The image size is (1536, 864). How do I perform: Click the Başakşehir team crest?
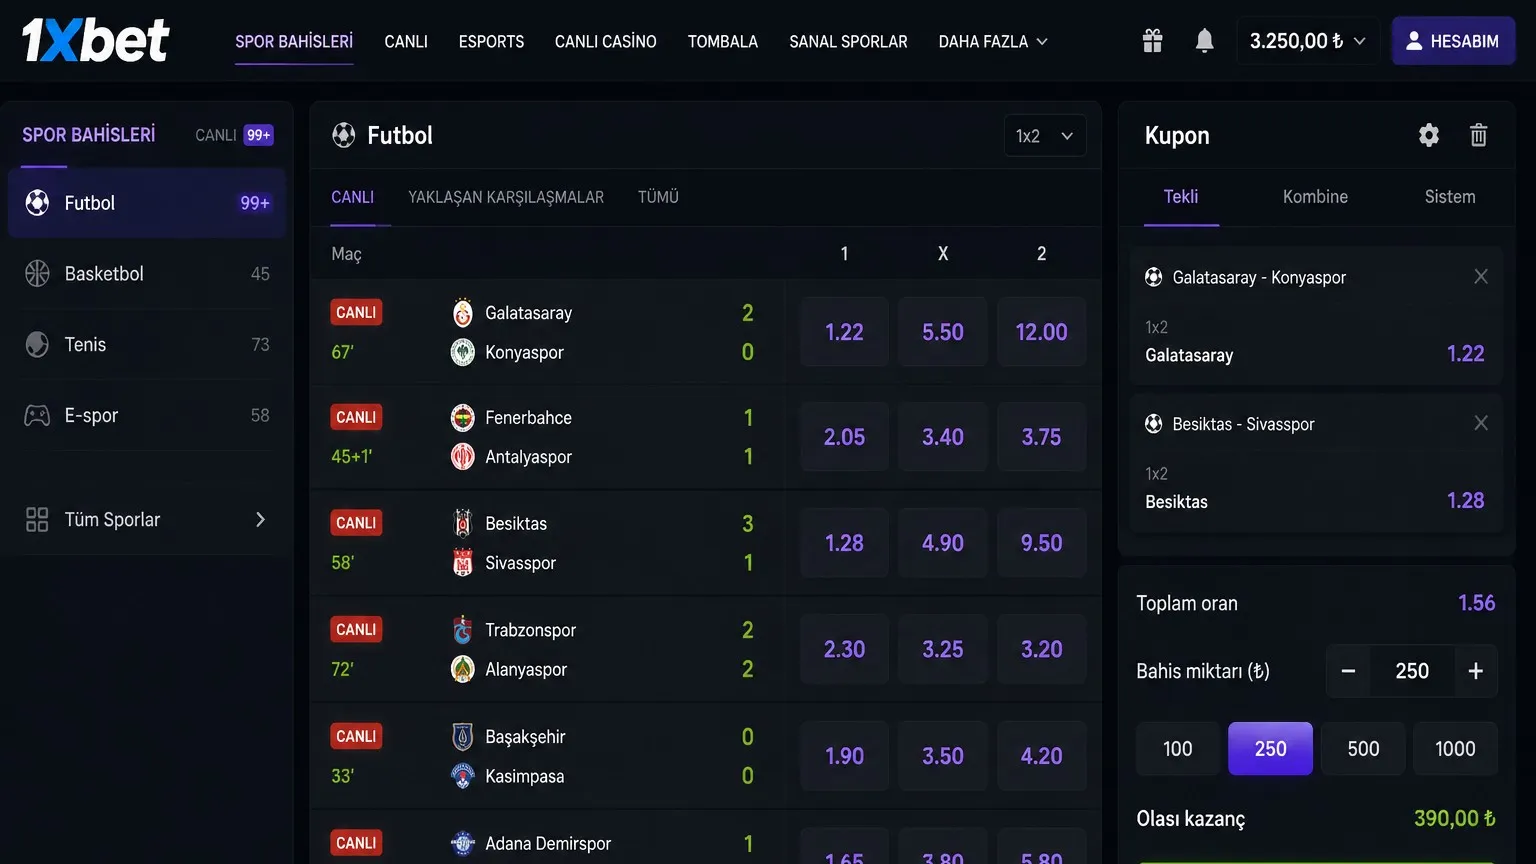(x=462, y=737)
